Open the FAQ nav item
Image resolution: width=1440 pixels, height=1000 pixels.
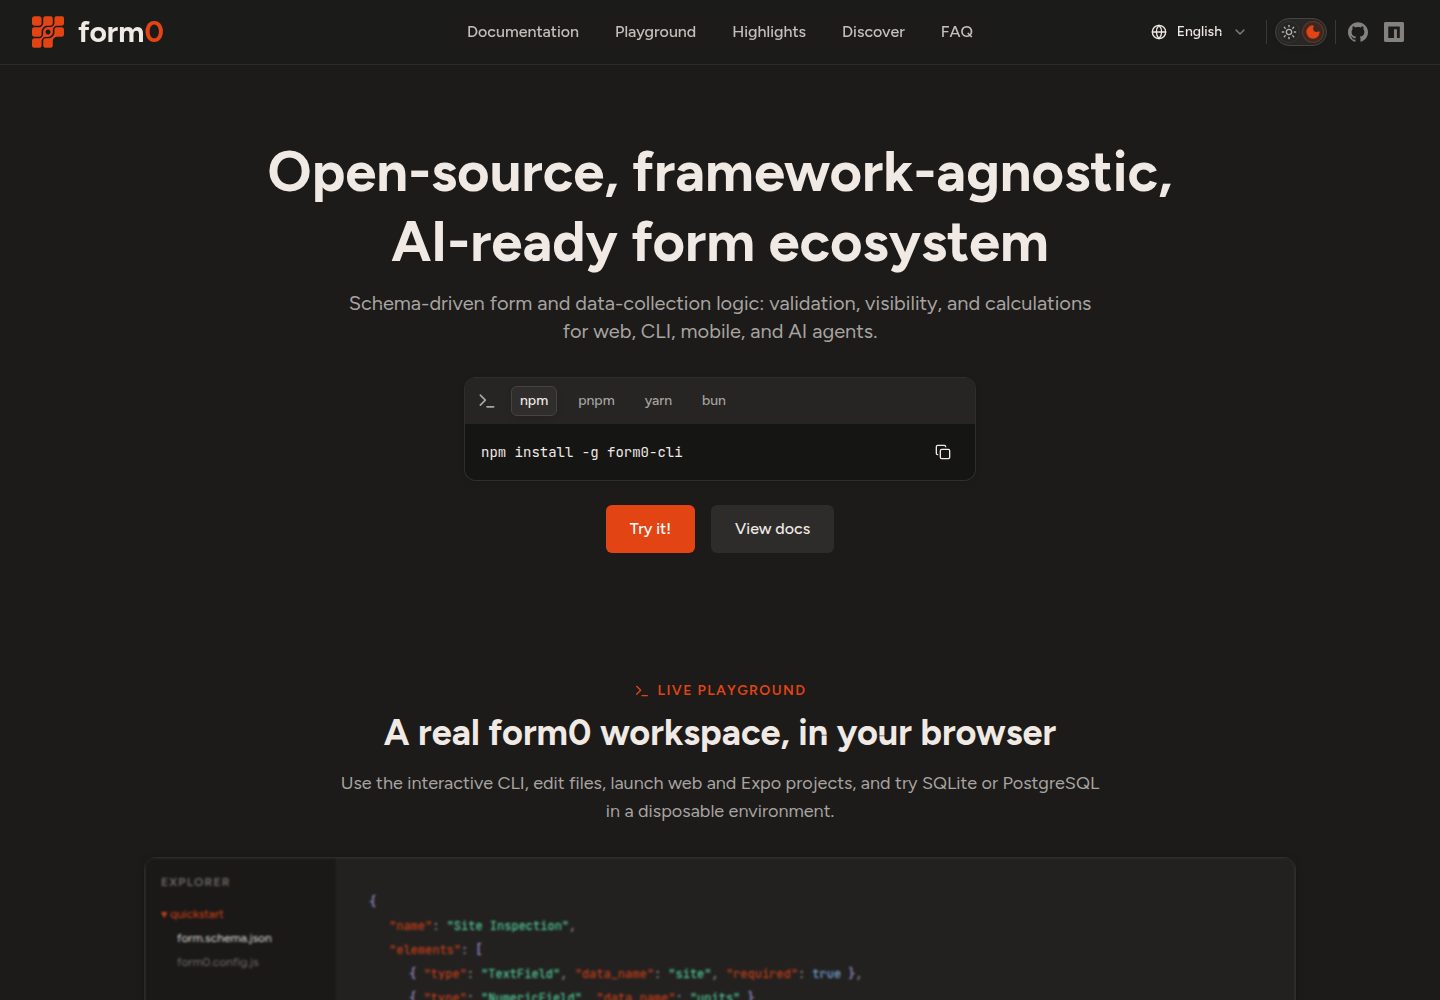pyautogui.click(x=957, y=32)
